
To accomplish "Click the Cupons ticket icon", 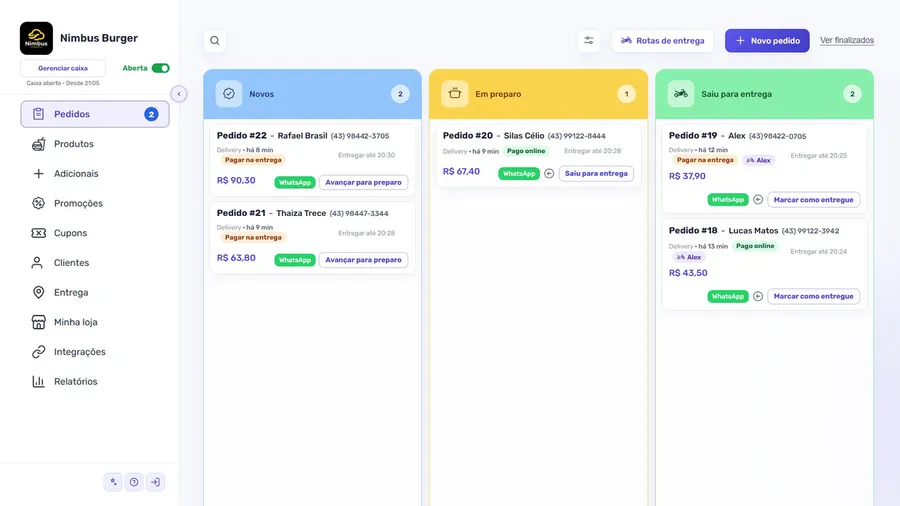I will 38,233.
